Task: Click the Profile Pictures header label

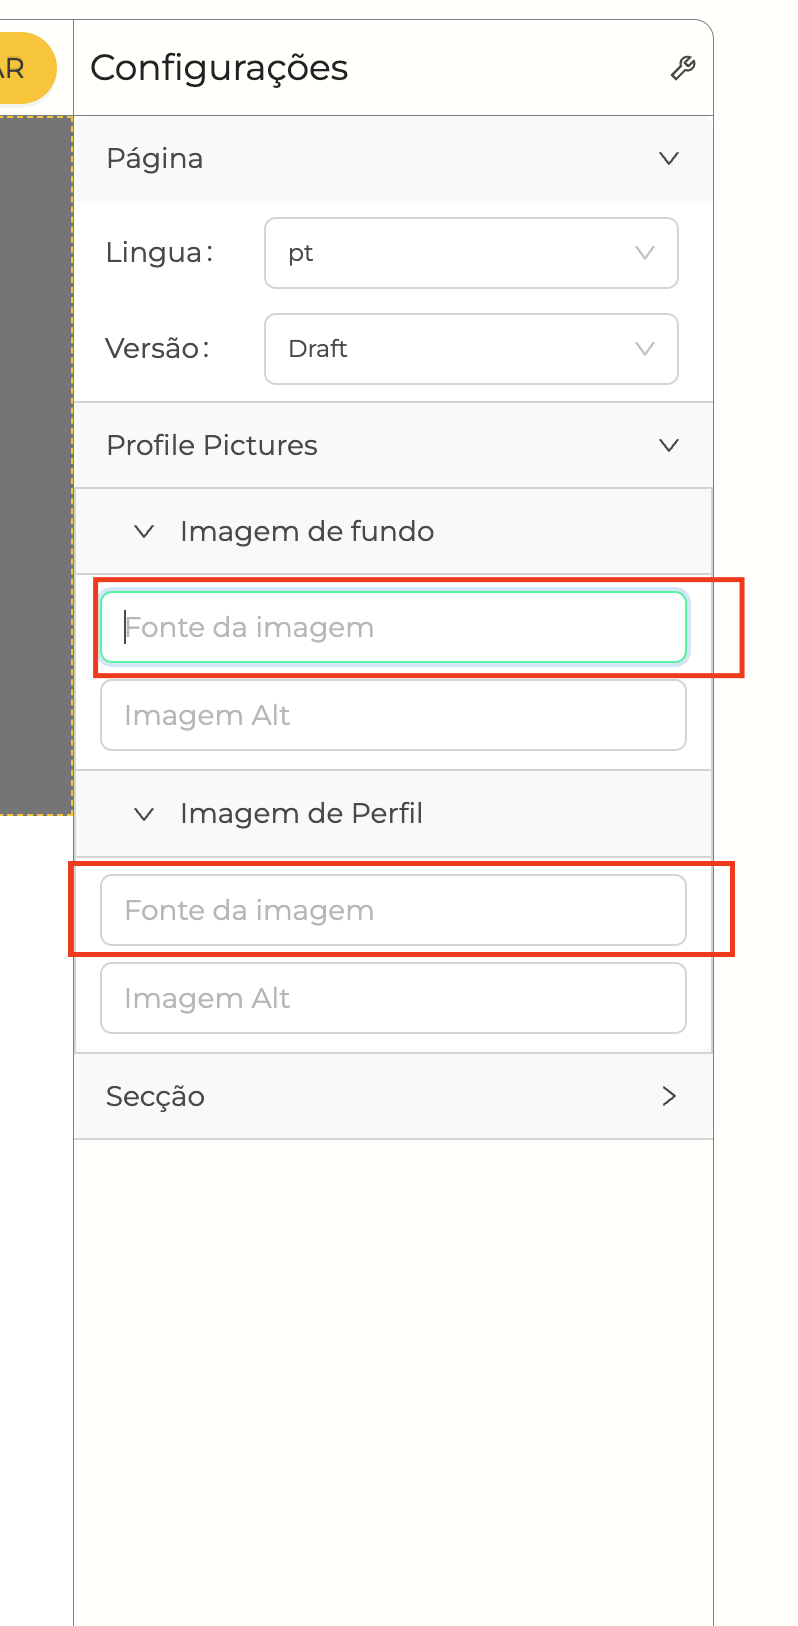Action: tap(212, 445)
